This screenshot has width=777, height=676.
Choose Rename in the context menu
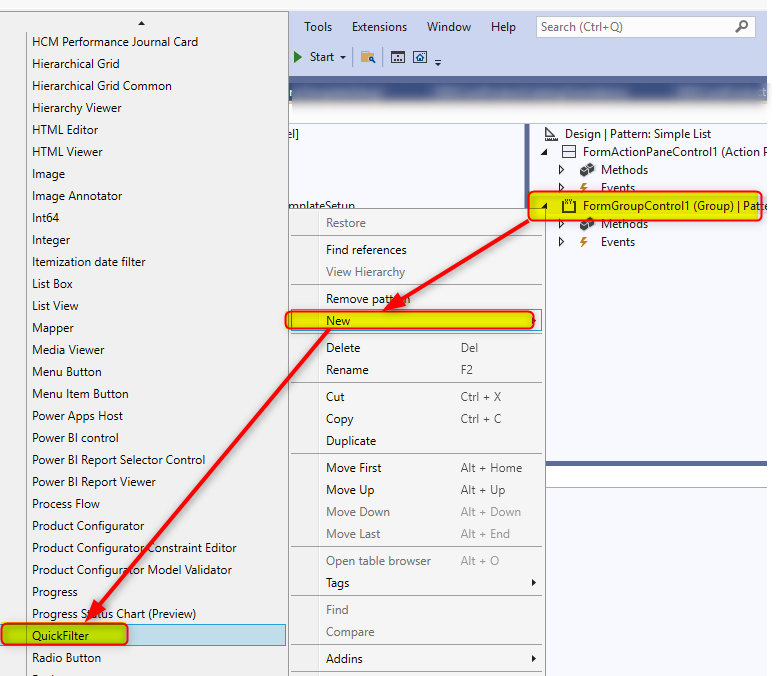pos(416,370)
